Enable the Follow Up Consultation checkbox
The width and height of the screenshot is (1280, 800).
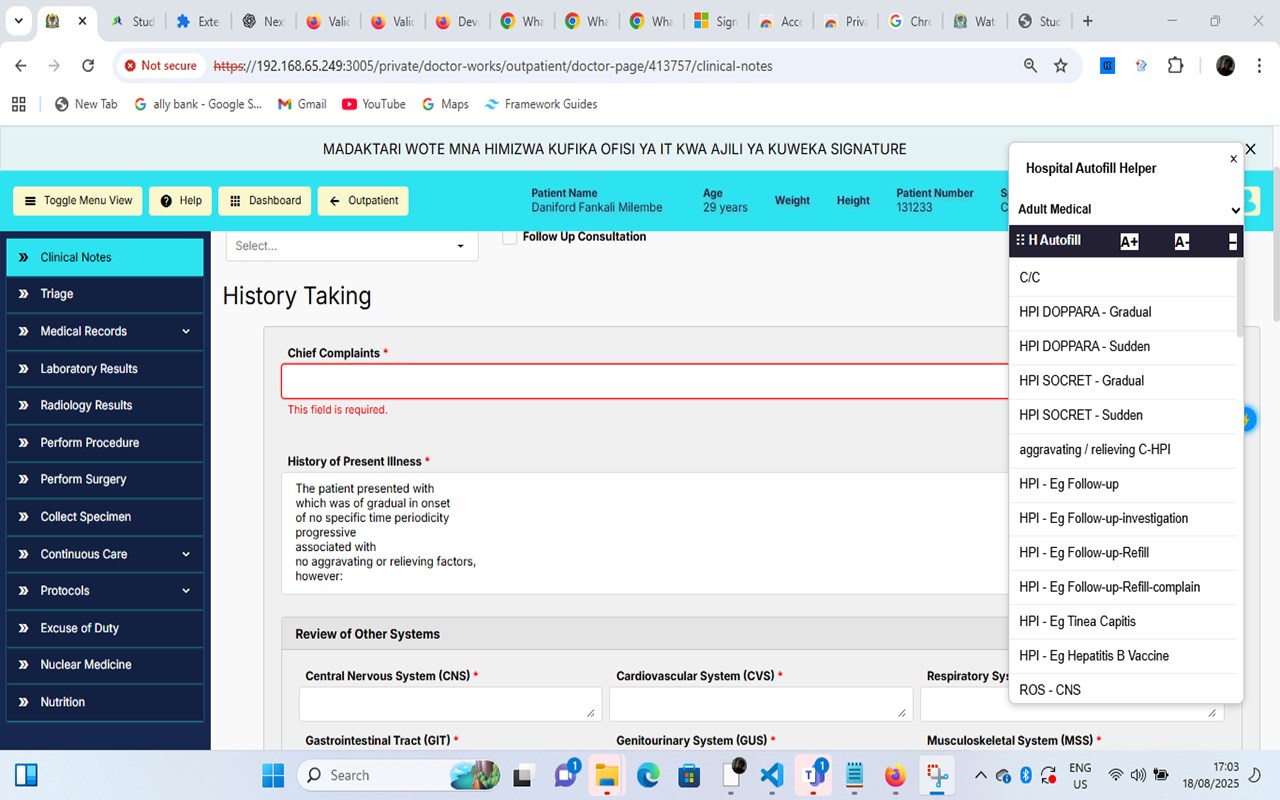[x=509, y=237]
